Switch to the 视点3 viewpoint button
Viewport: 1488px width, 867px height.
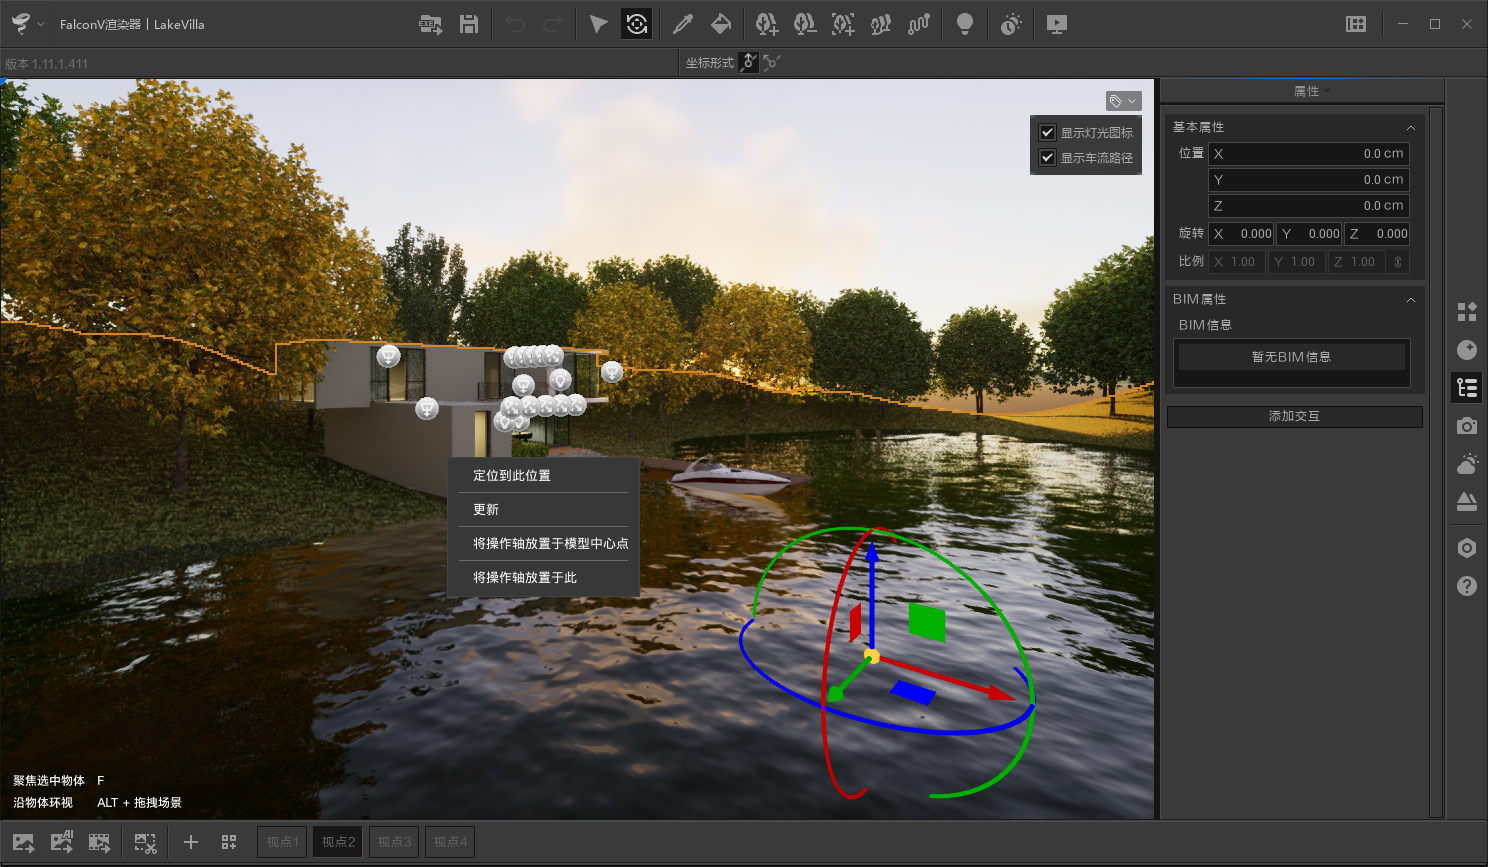point(394,842)
